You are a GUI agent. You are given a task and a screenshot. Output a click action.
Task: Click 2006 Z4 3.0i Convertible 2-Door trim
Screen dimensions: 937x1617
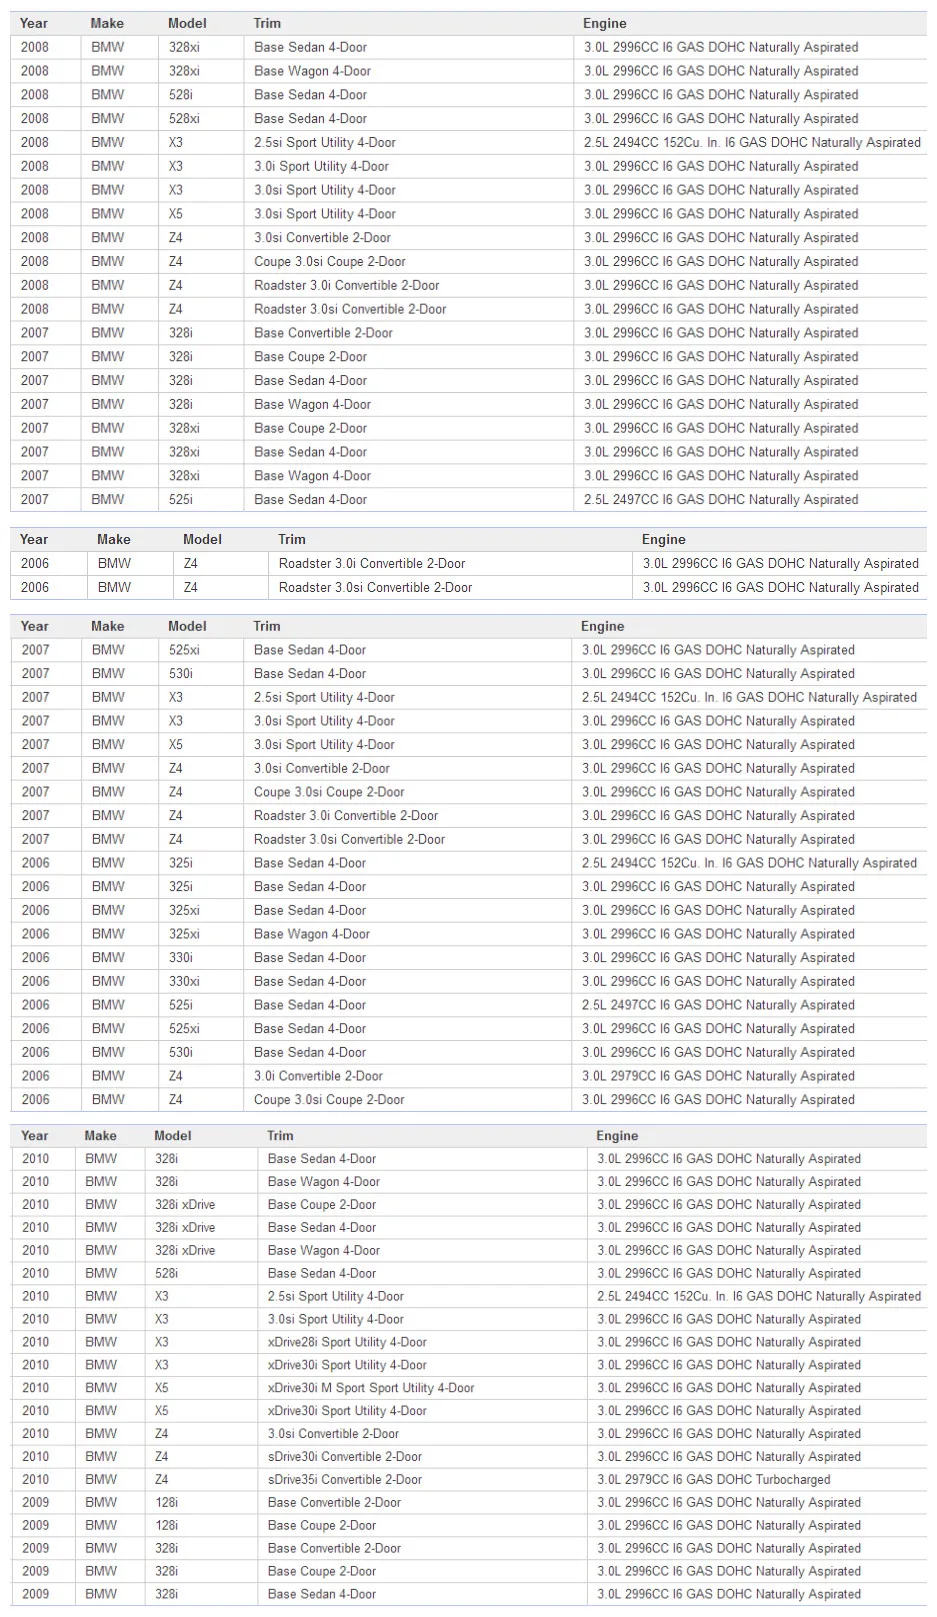click(x=318, y=1076)
